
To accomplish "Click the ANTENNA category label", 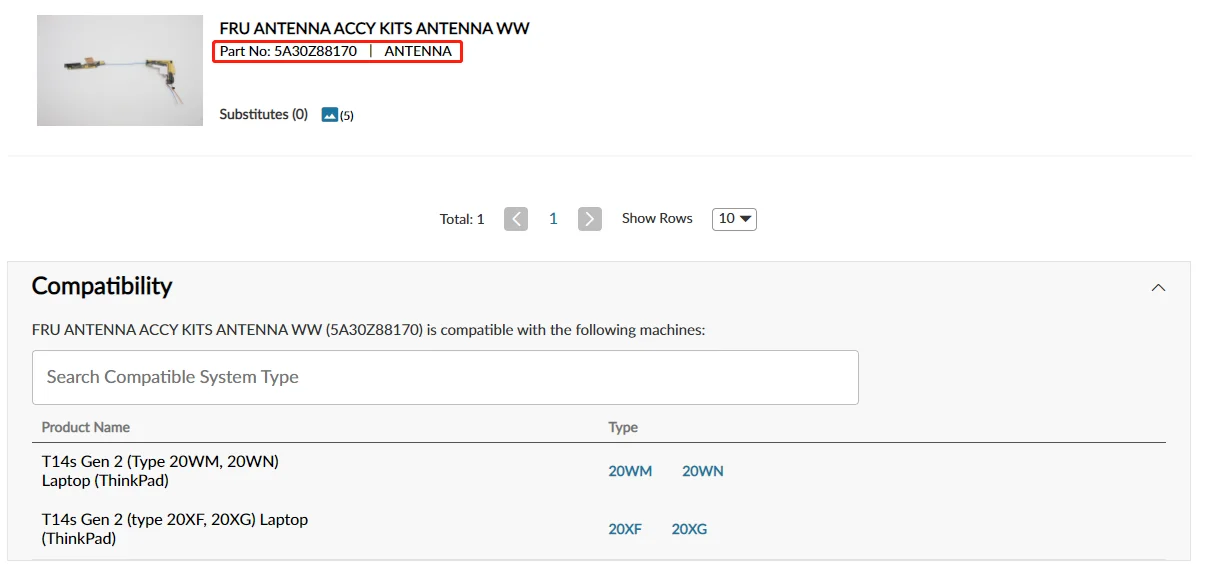I will click(x=418, y=51).
